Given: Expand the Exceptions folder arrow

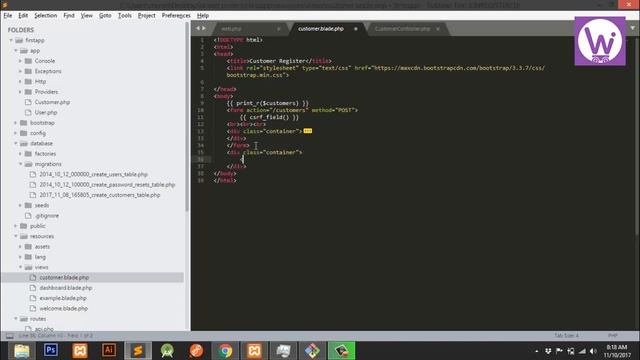Looking at the screenshot, I should pyautogui.click(x=20, y=71).
